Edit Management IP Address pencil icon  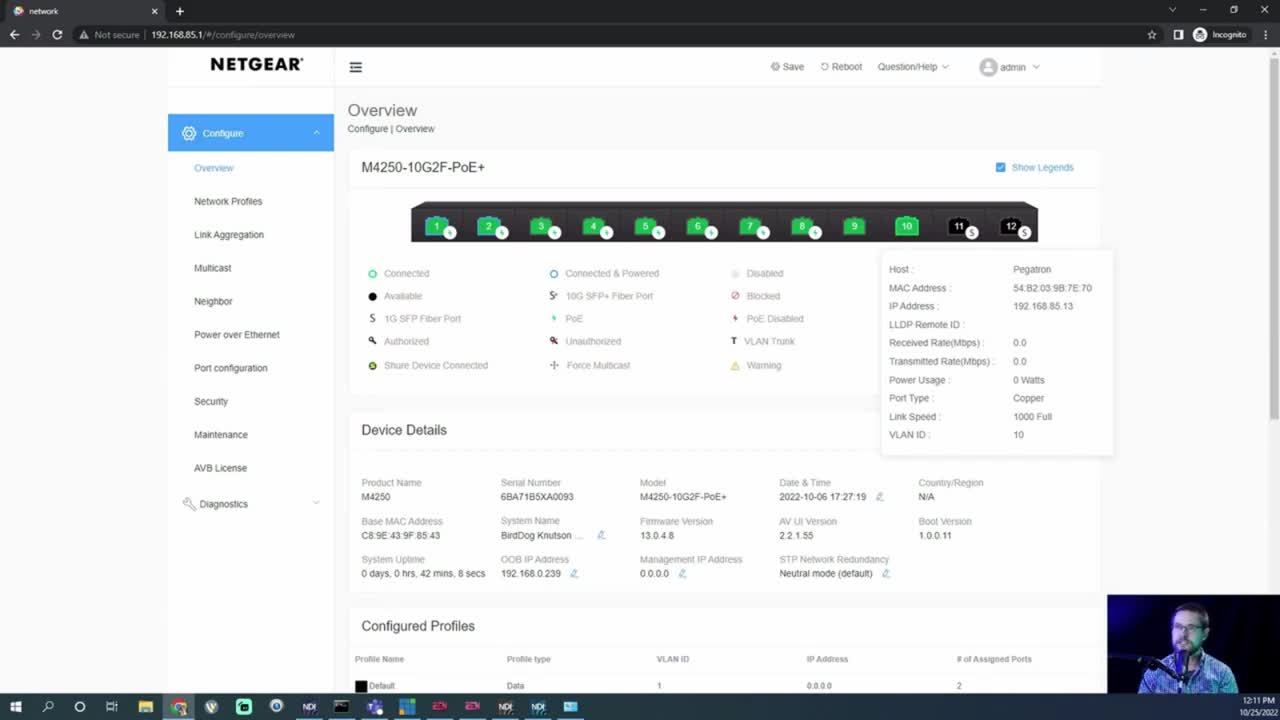pyautogui.click(x=682, y=574)
